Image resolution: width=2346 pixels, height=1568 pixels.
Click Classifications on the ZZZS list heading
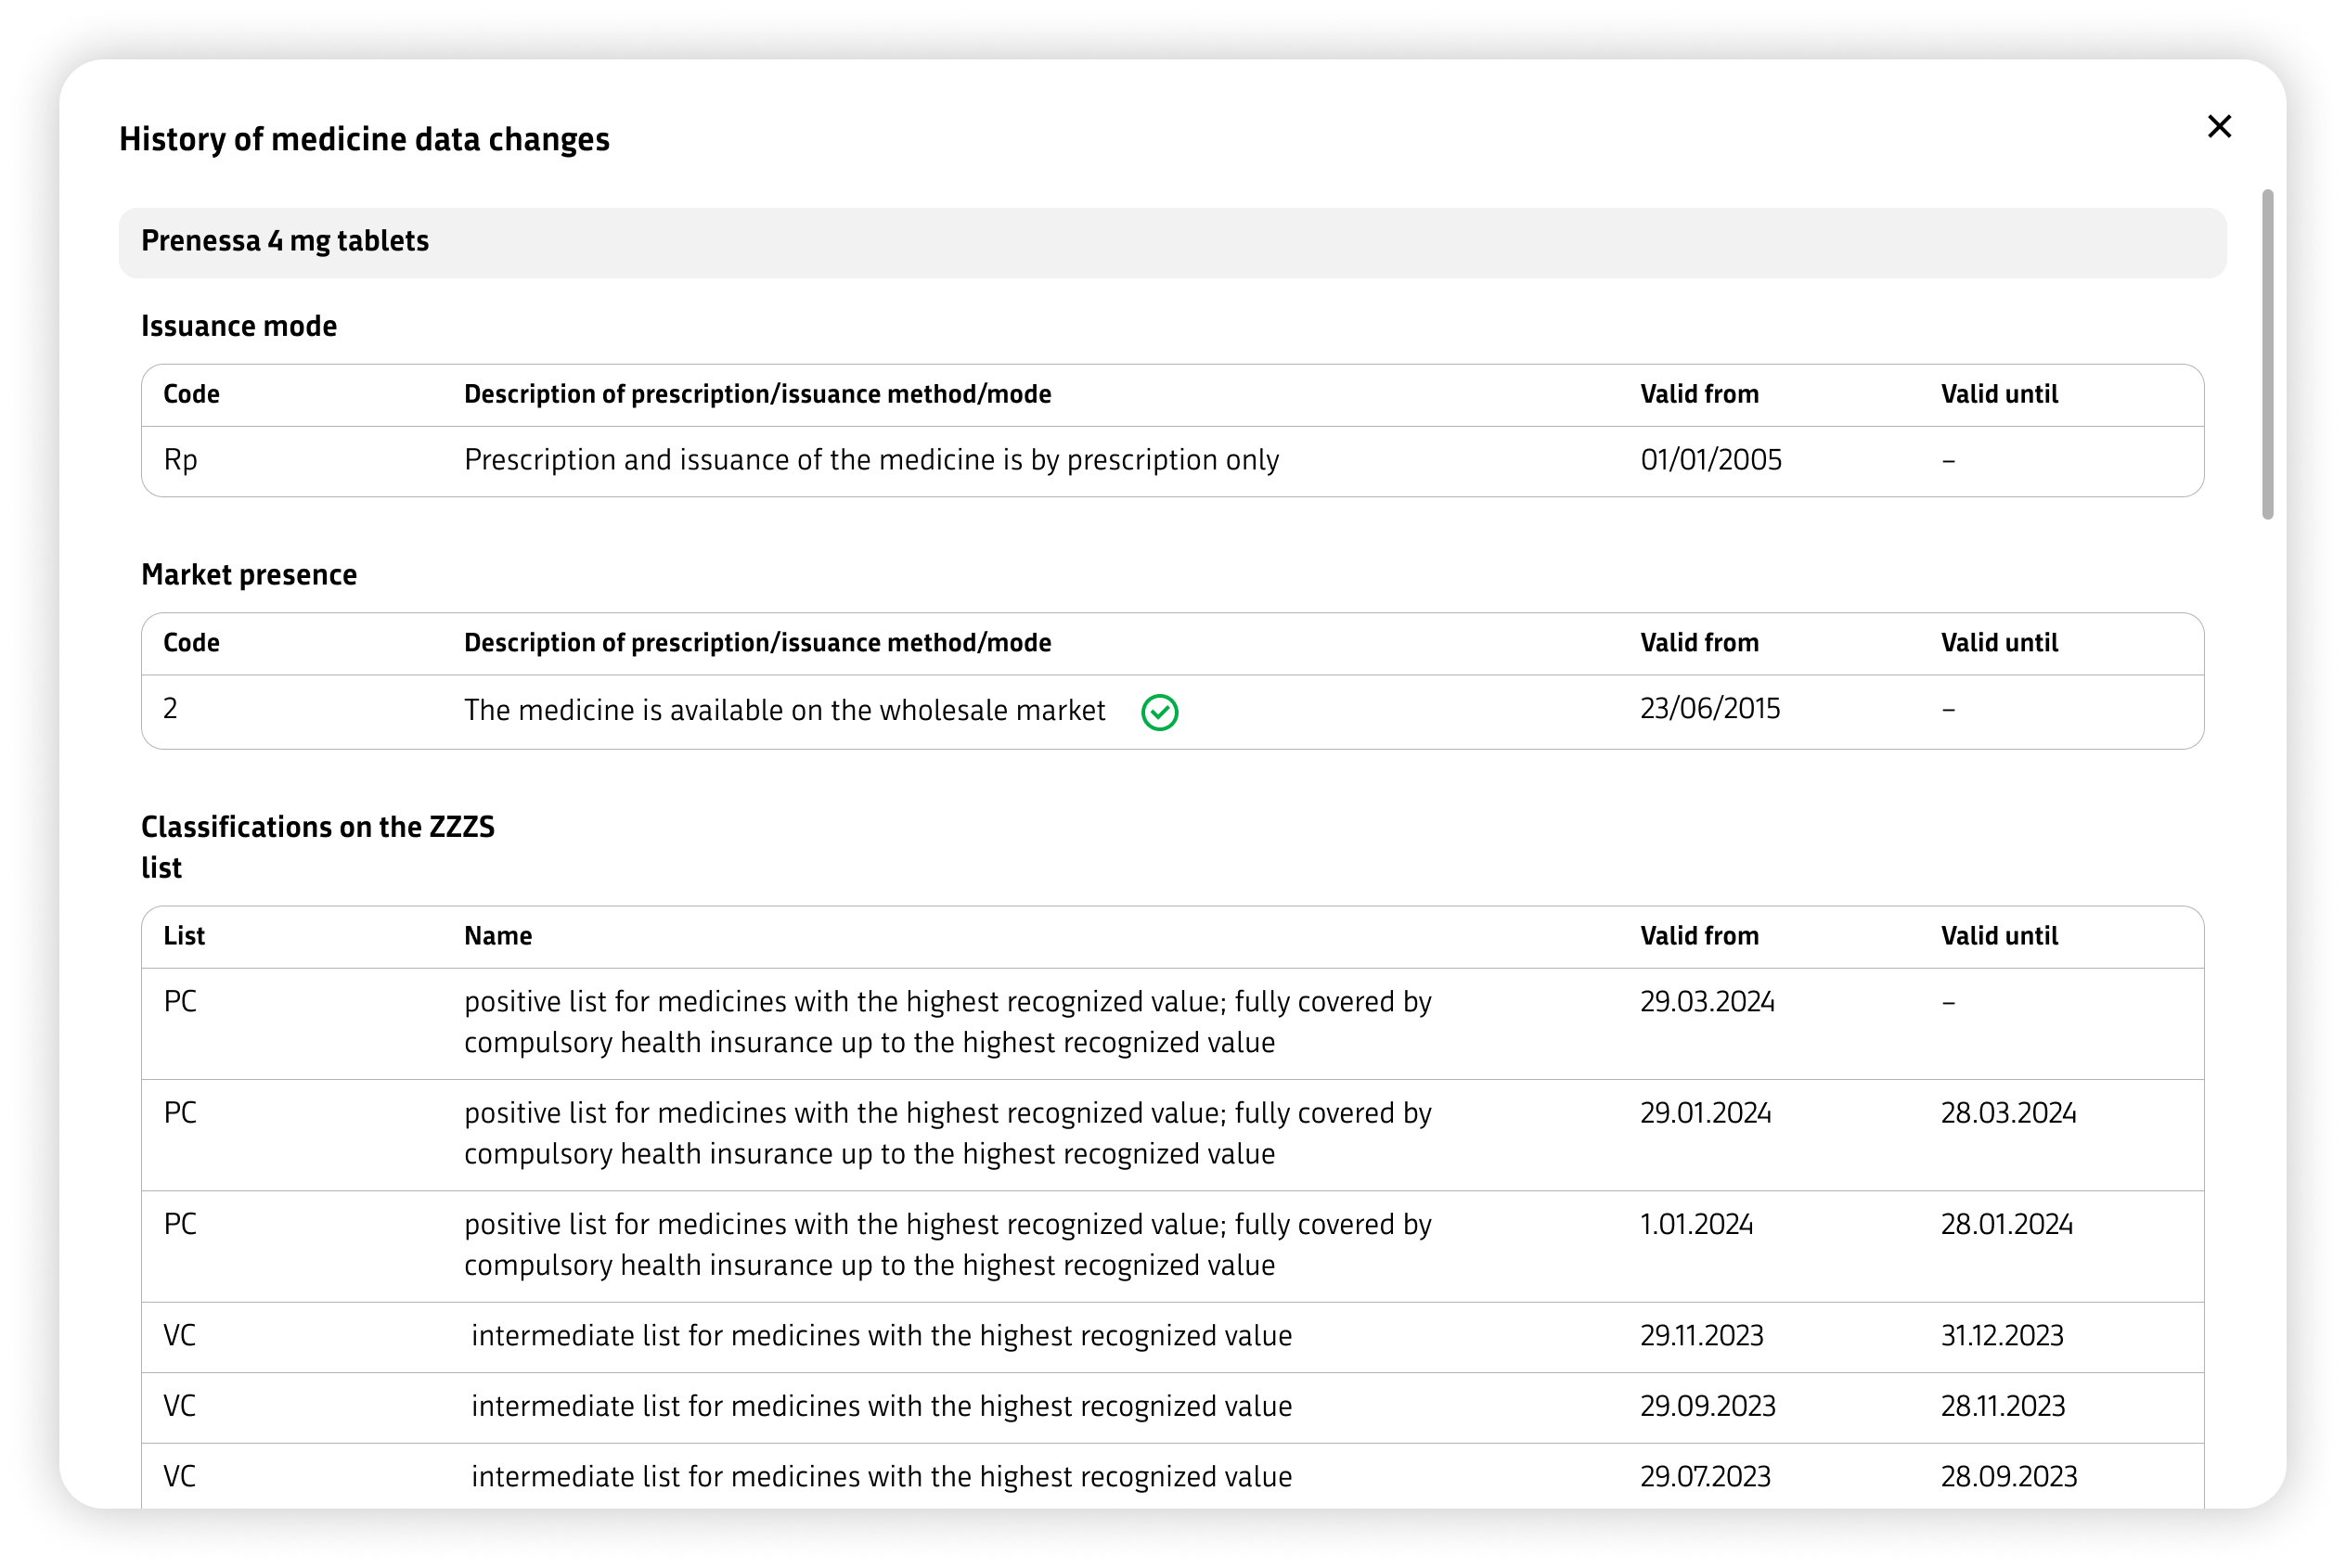[x=317, y=847]
